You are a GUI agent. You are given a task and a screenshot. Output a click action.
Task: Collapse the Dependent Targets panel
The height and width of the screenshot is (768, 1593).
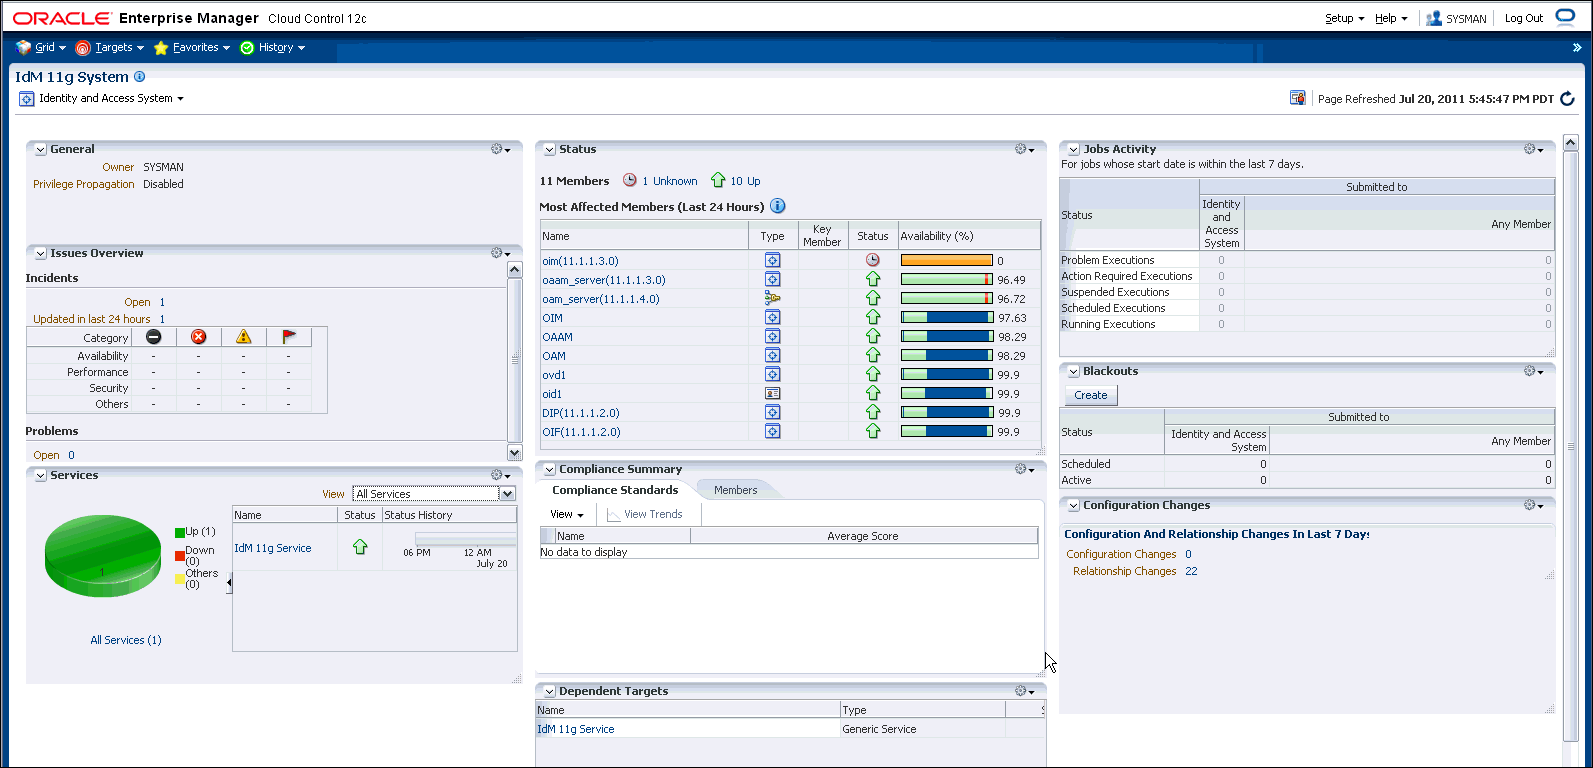click(x=549, y=692)
